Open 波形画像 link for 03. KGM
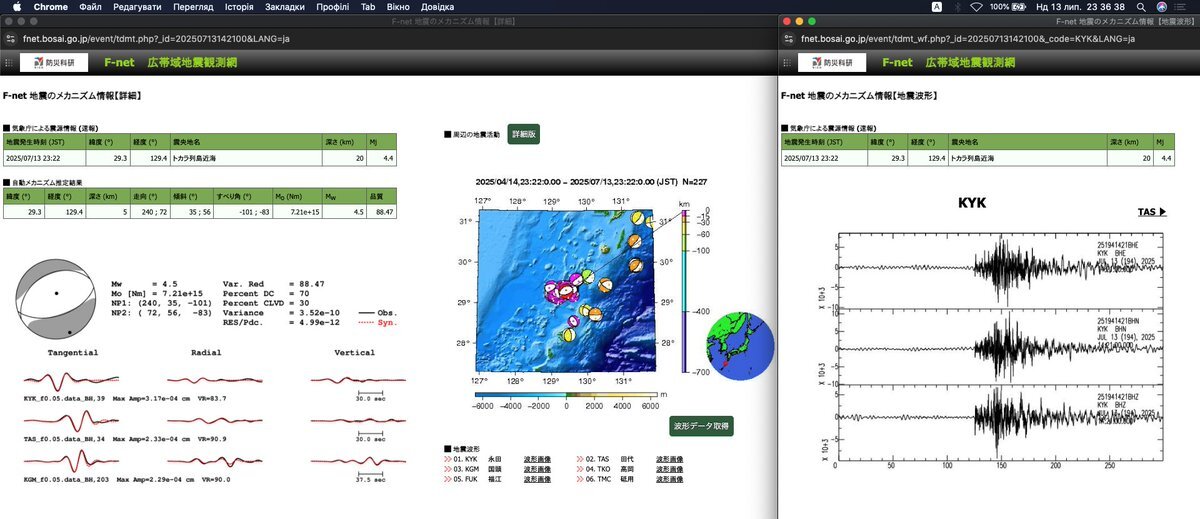 click(536, 468)
